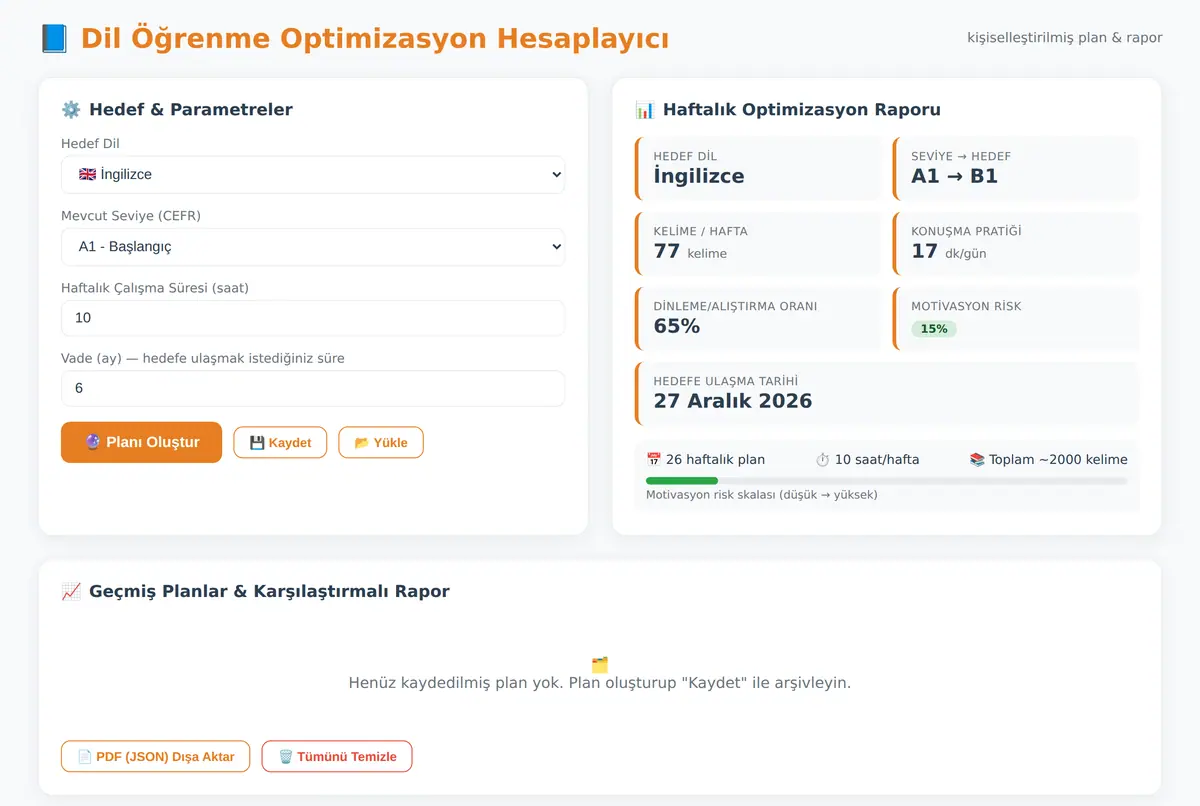Click the 'SEVİYE → HEDEF' card label
1200x806 pixels.
coord(961,156)
